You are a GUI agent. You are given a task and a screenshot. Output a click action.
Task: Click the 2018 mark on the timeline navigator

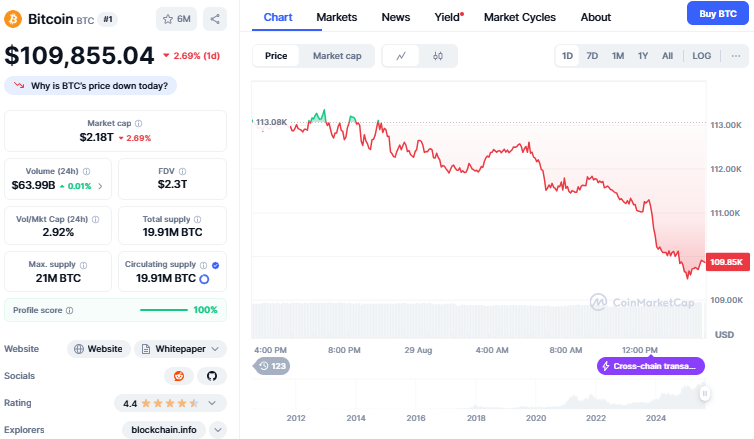click(476, 418)
